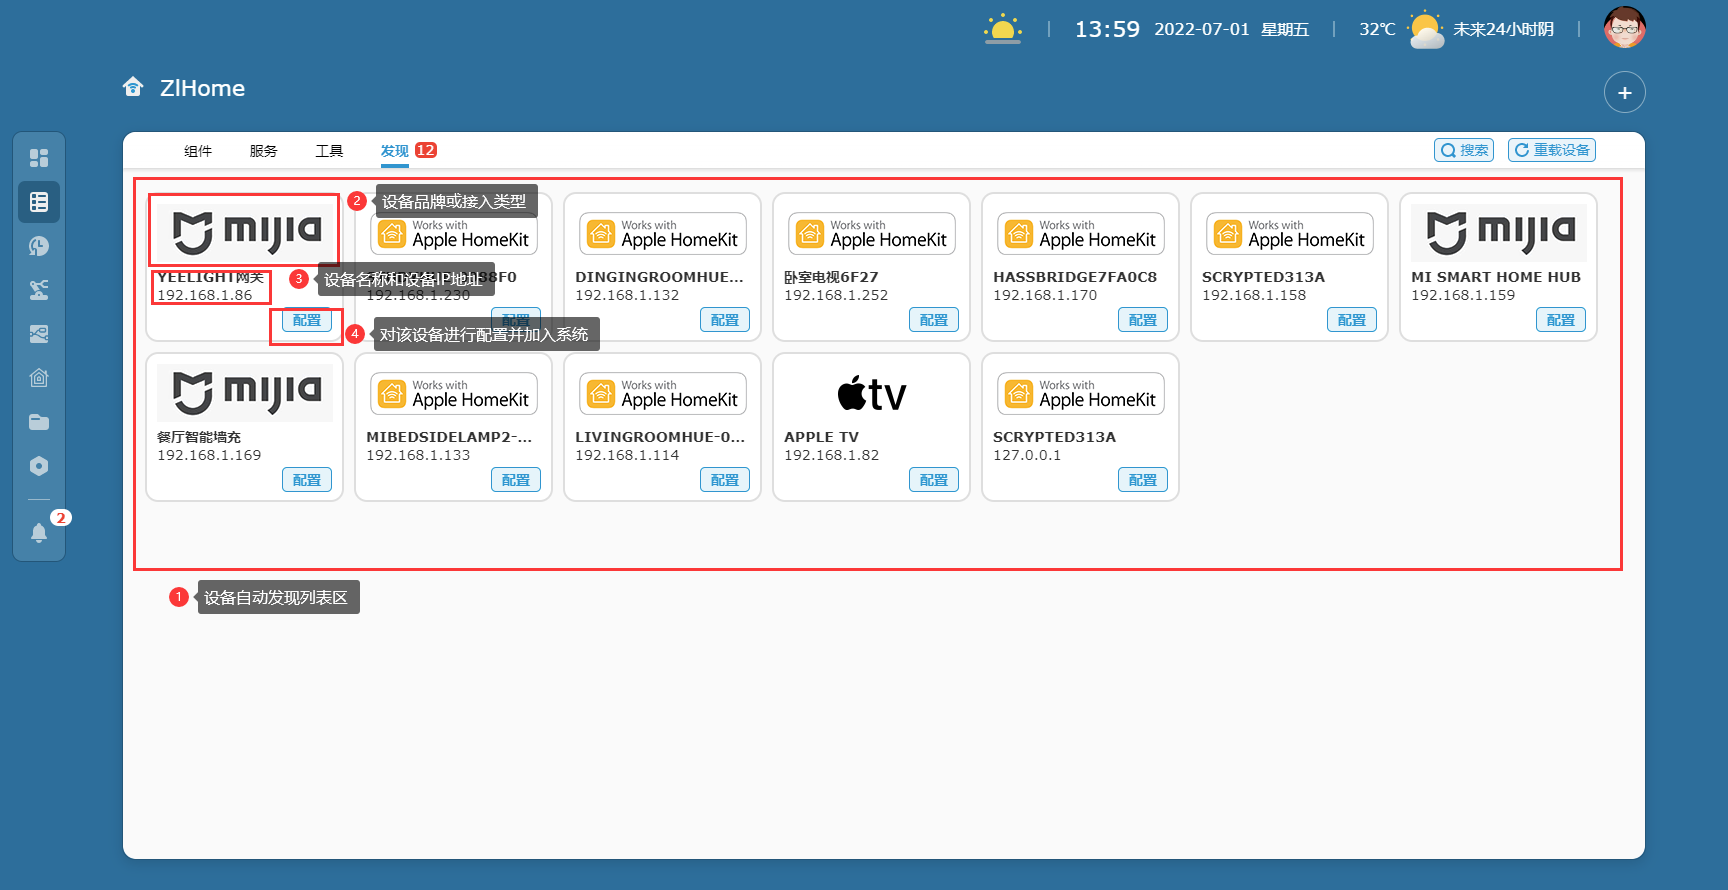This screenshot has width=1728, height=890.
Task: Click the mijia logo on MI SMART HOME HUB card
Action: [x=1499, y=233]
